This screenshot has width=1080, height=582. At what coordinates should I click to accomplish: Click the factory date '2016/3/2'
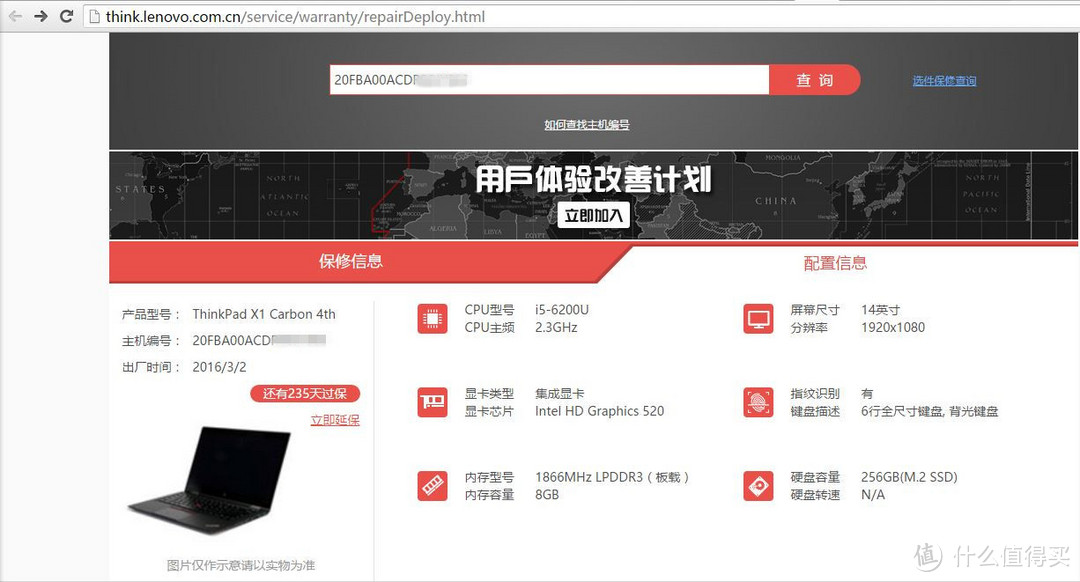click(x=219, y=367)
